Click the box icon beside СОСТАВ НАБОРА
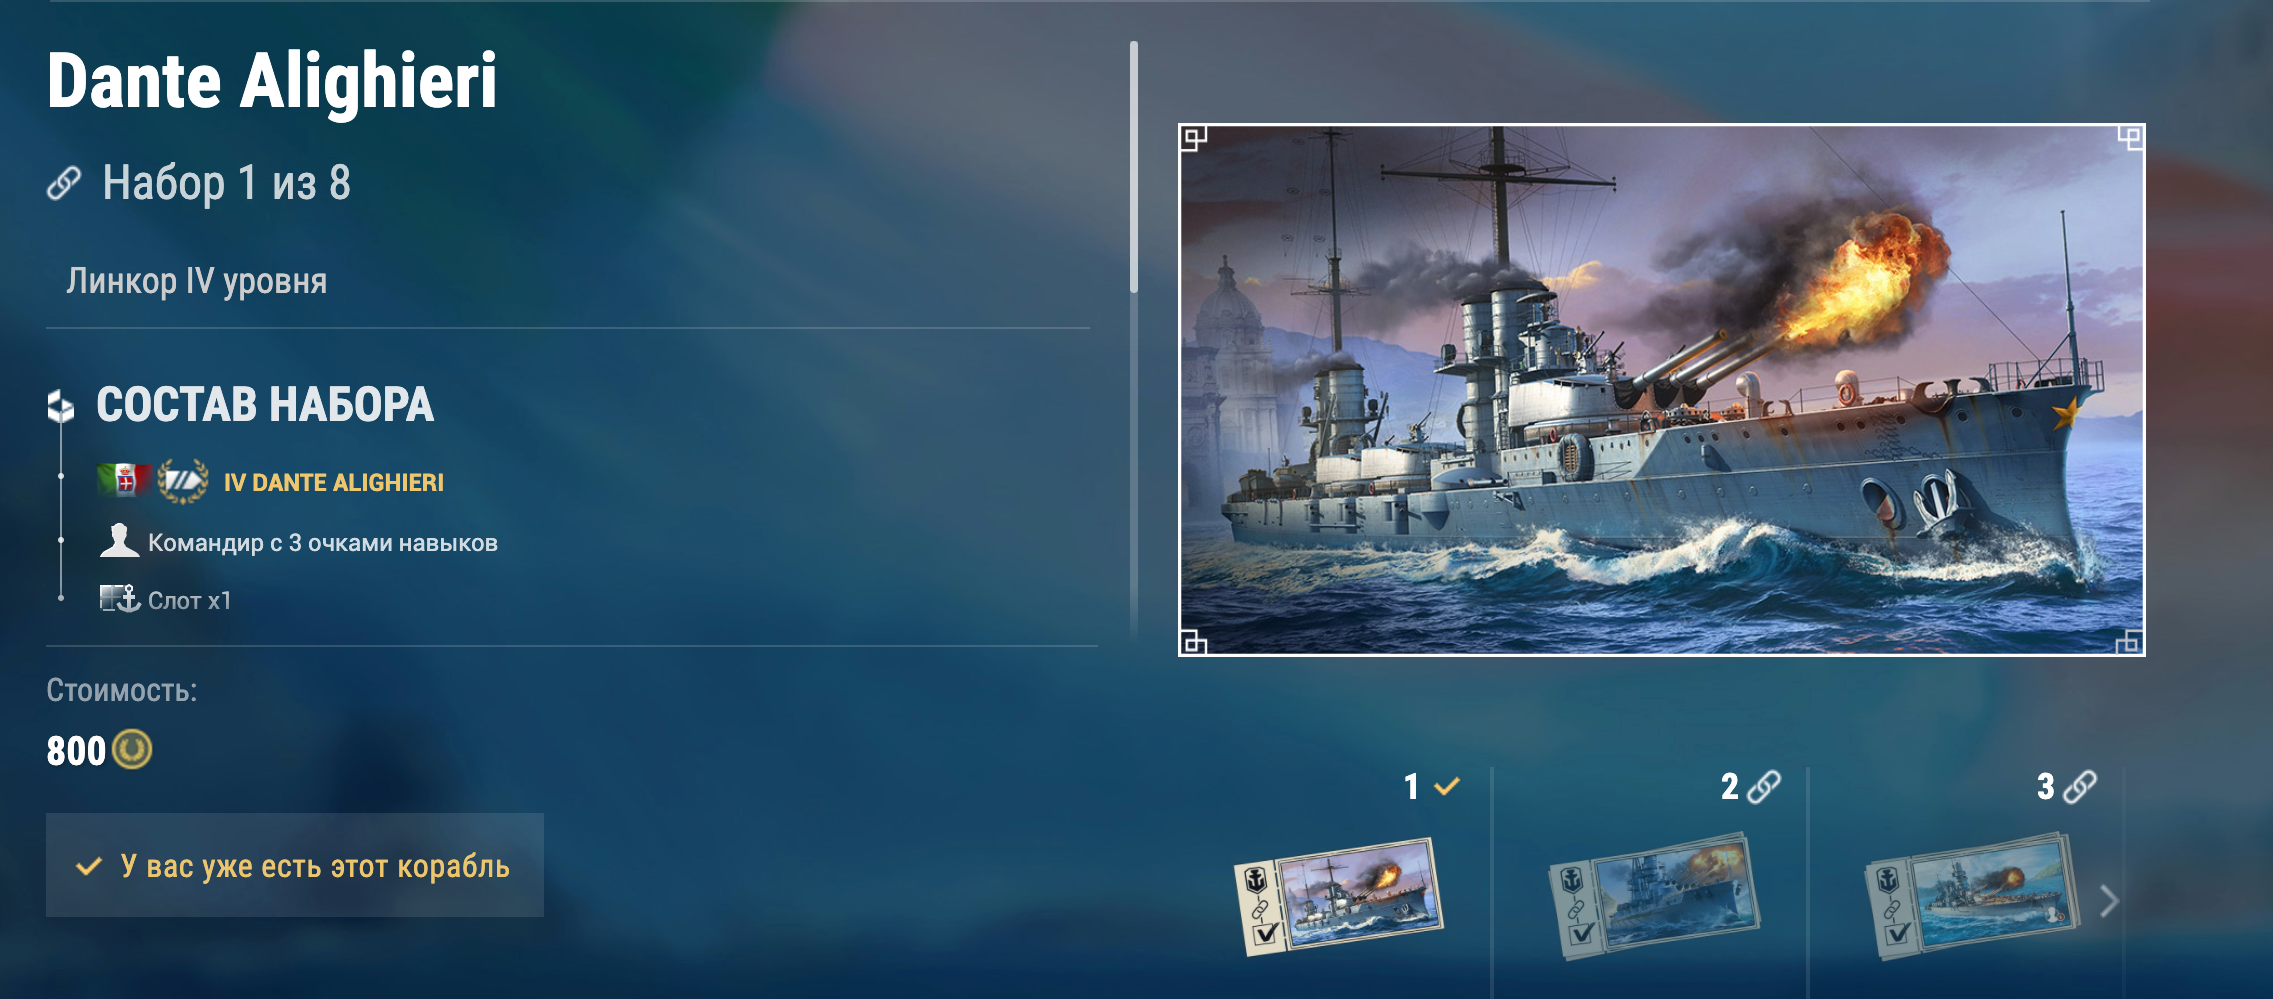Image resolution: width=2273 pixels, height=999 pixels. click(x=61, y=406)
